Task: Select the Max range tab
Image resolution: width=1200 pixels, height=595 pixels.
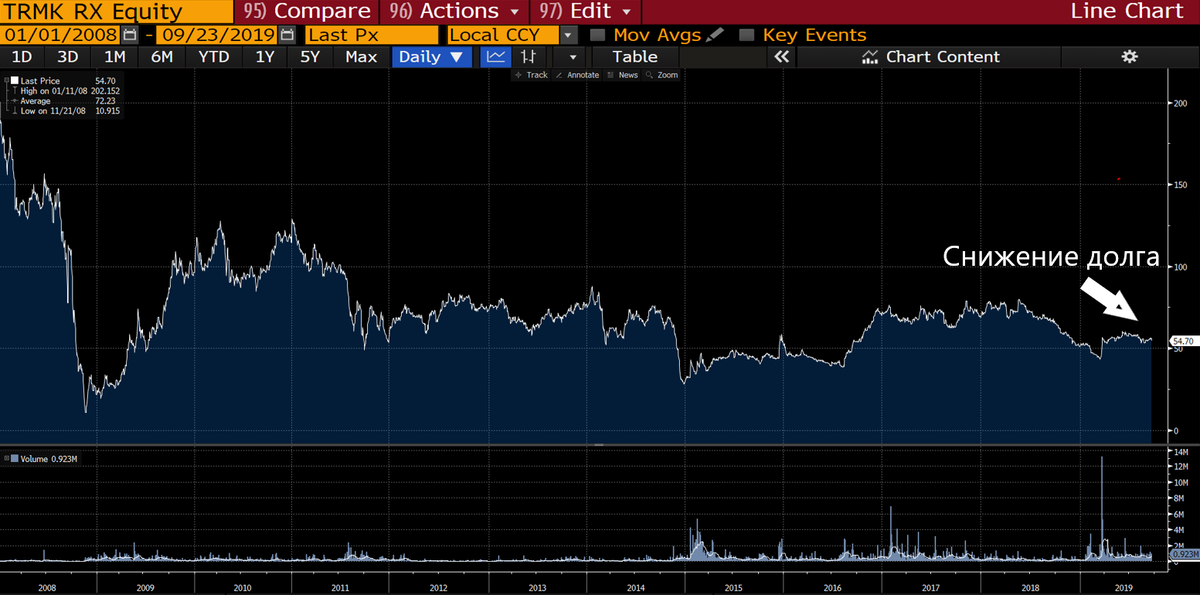Action: pos(361,57)
